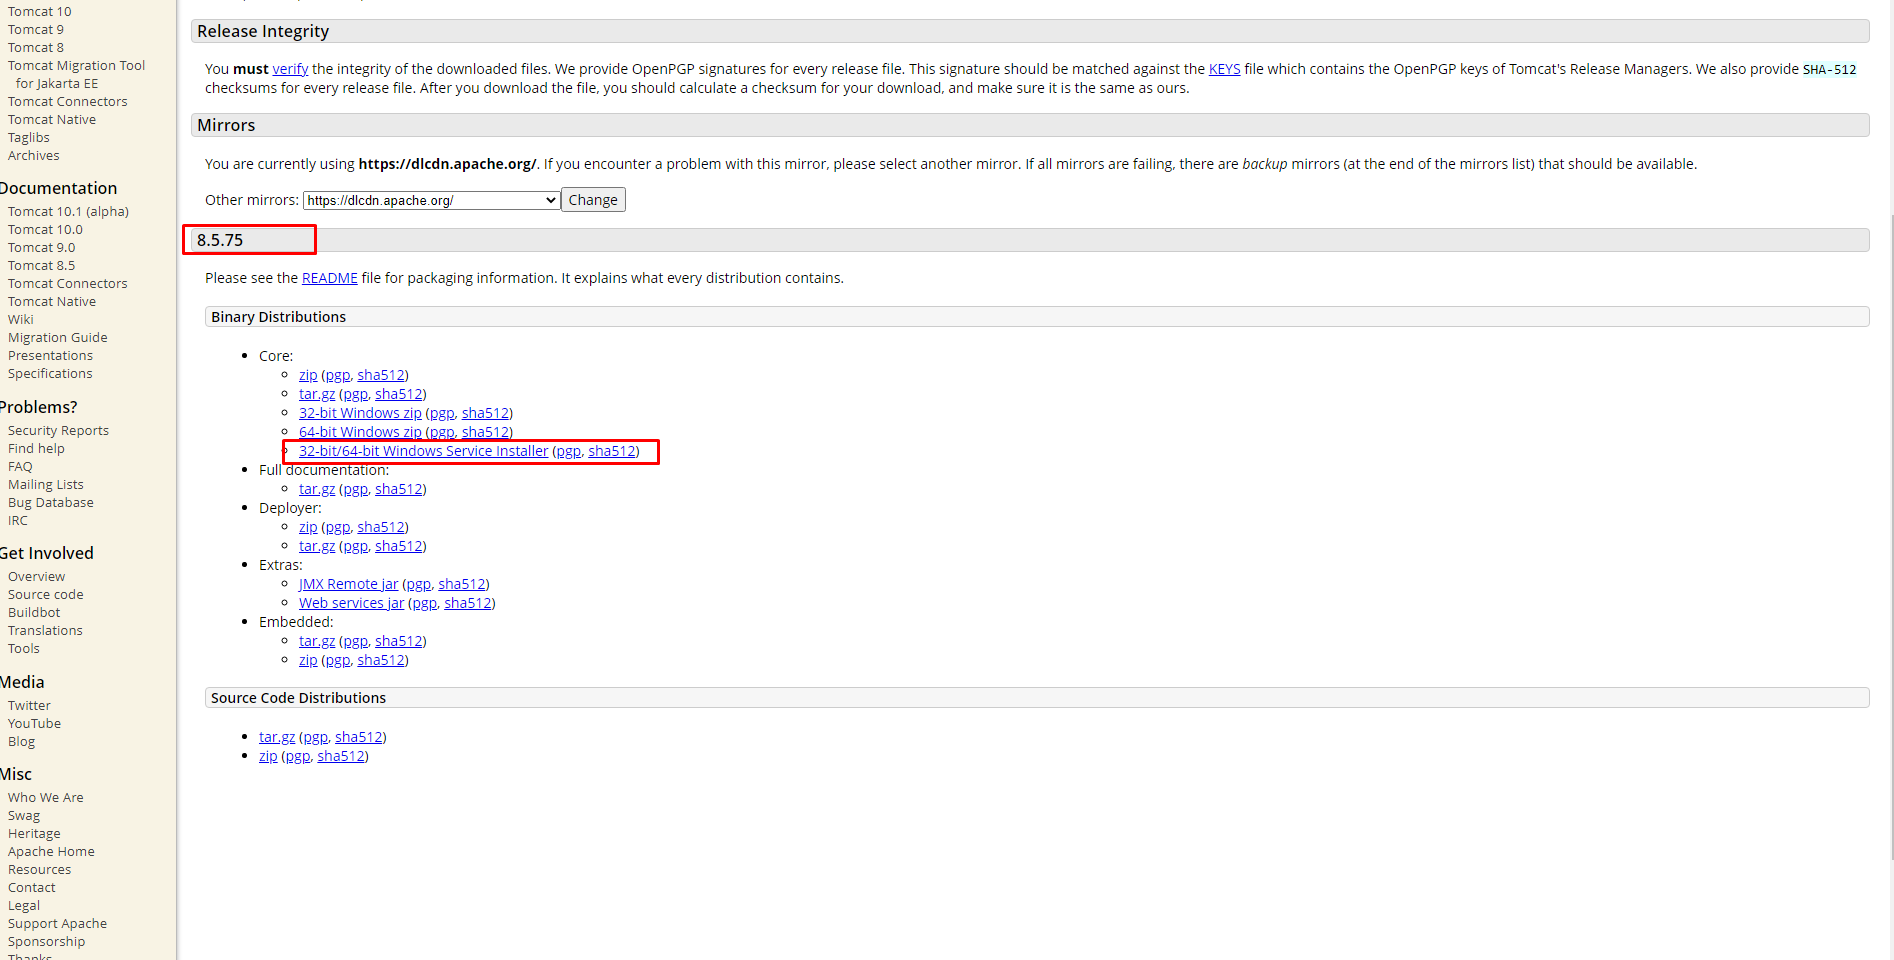
Task: Download the Embedded zip
Action: (308, 660)
